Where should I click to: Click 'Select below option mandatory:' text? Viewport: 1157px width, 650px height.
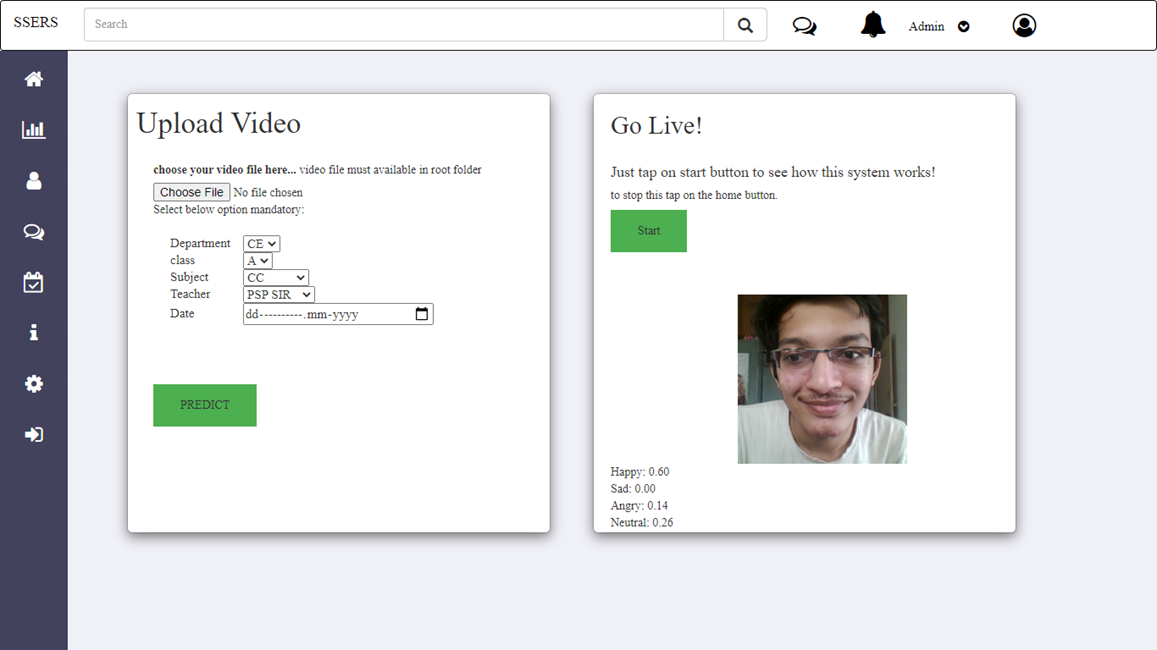tap(229, 210)
